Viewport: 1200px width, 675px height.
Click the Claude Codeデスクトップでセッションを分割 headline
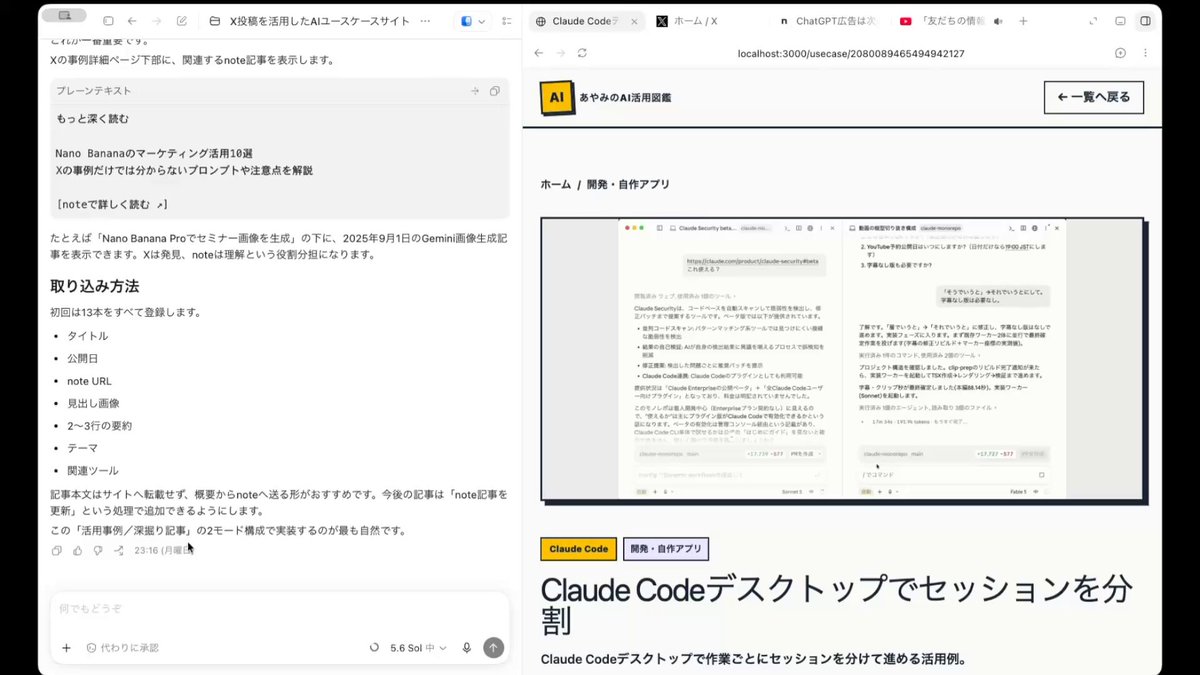coord(838,604)
